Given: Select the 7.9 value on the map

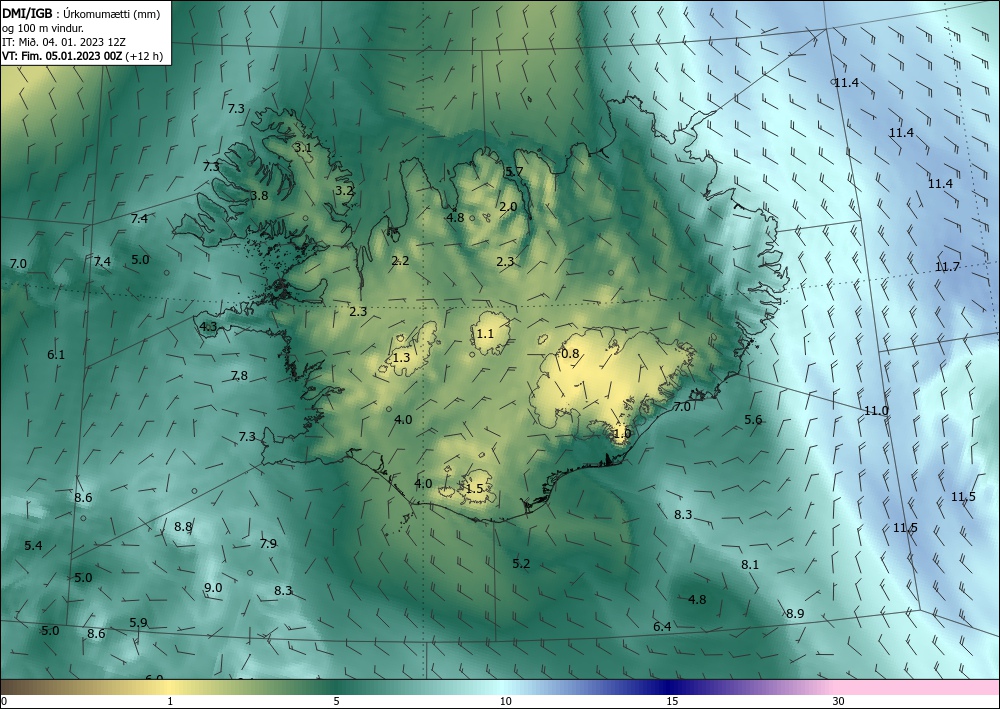Looking at the screenshot, I should point(268,543).
